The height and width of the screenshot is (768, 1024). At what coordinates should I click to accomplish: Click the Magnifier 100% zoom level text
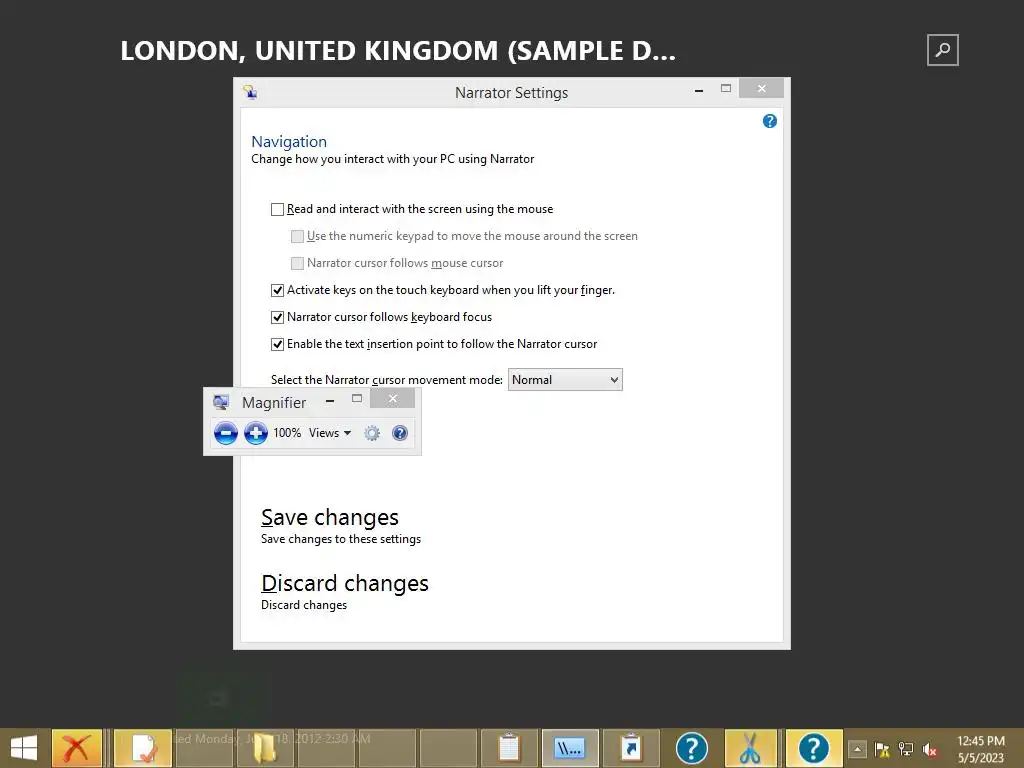(x=287, y=432)
